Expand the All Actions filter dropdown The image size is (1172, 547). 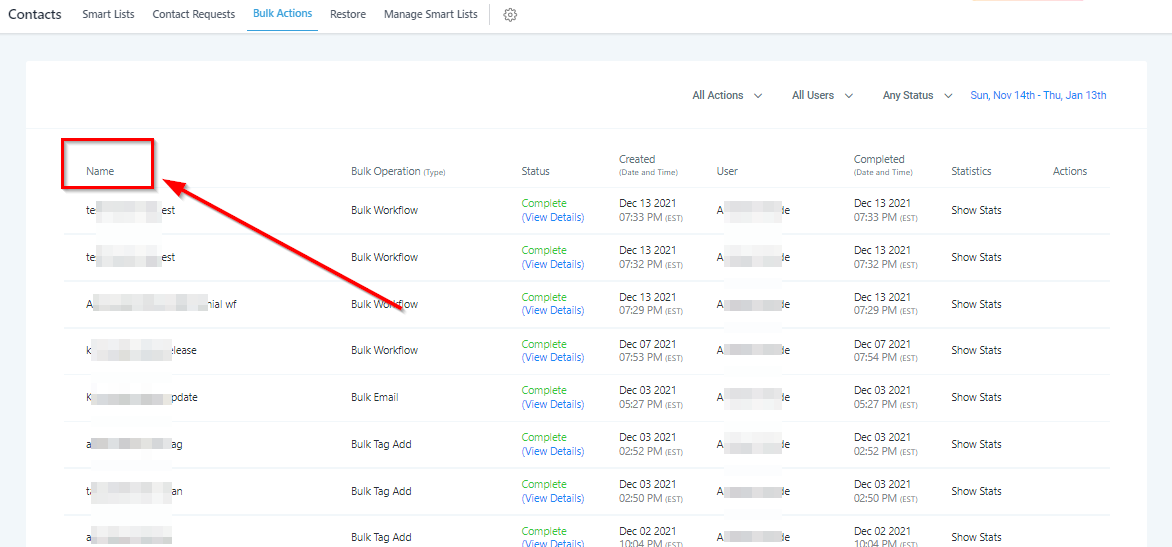(727, 96)
